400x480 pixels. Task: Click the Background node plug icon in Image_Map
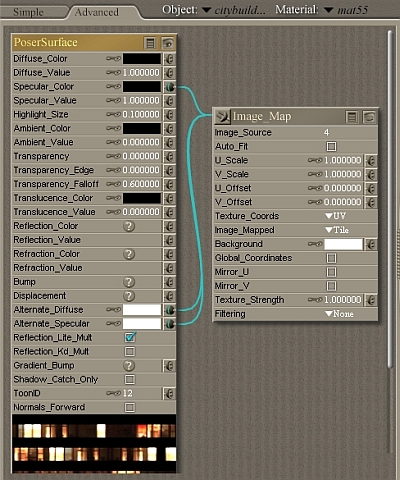coord(371,244)
